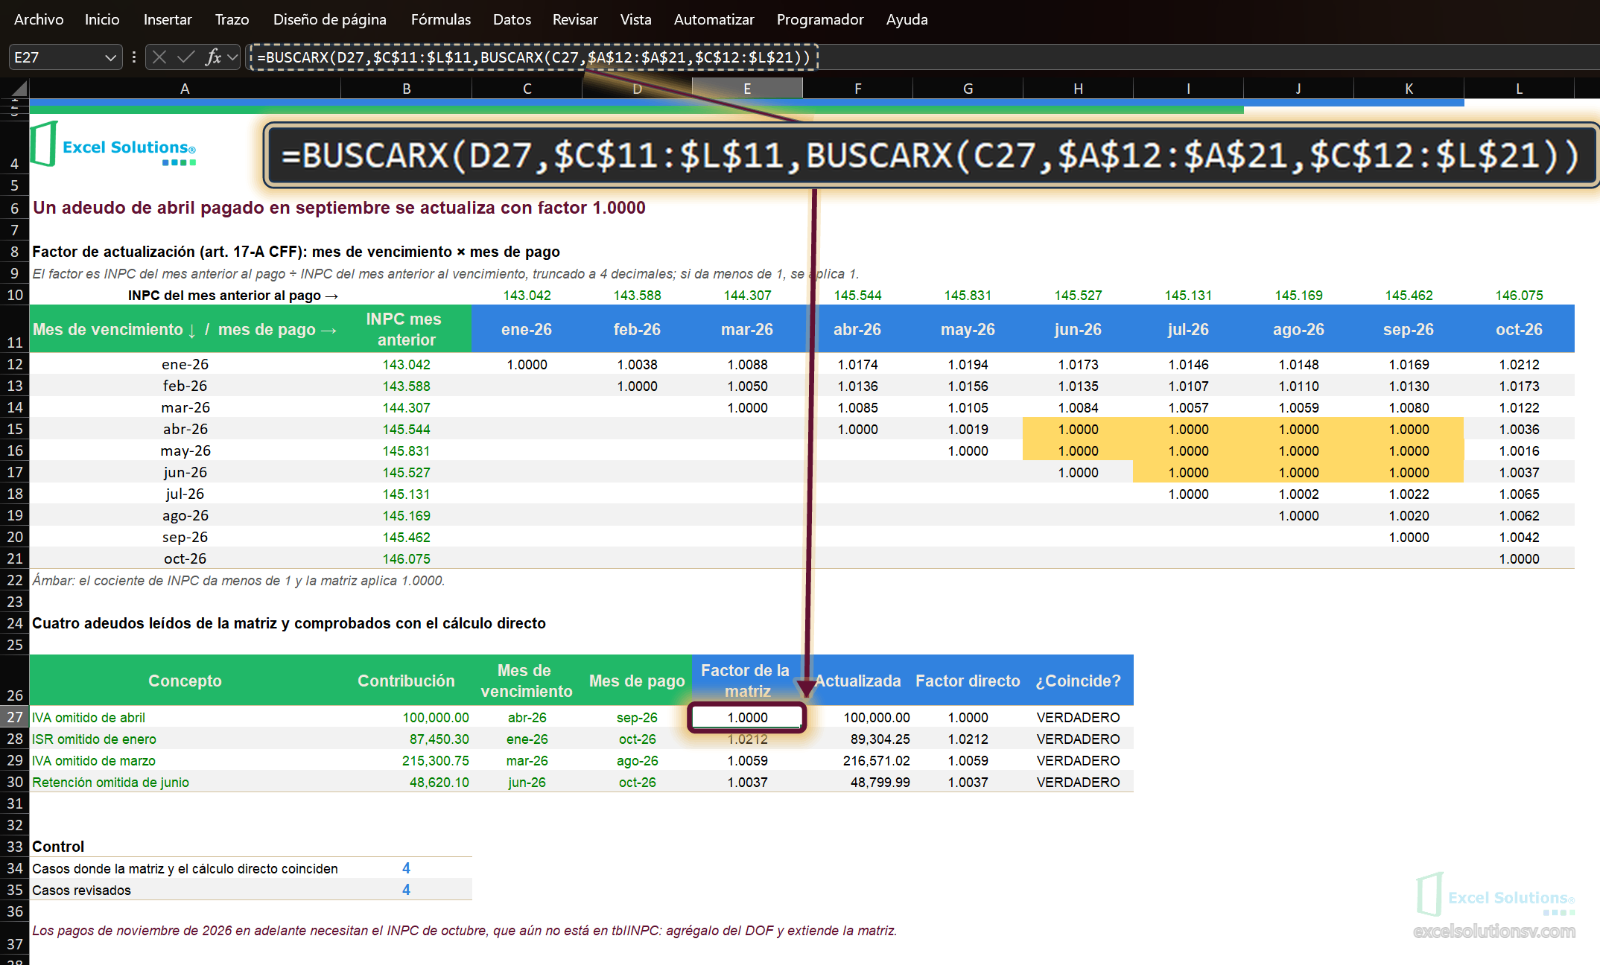Click the 'Casos revisados' label cell
Screen dimensions: 1600x965
click(x=185, y=890)
